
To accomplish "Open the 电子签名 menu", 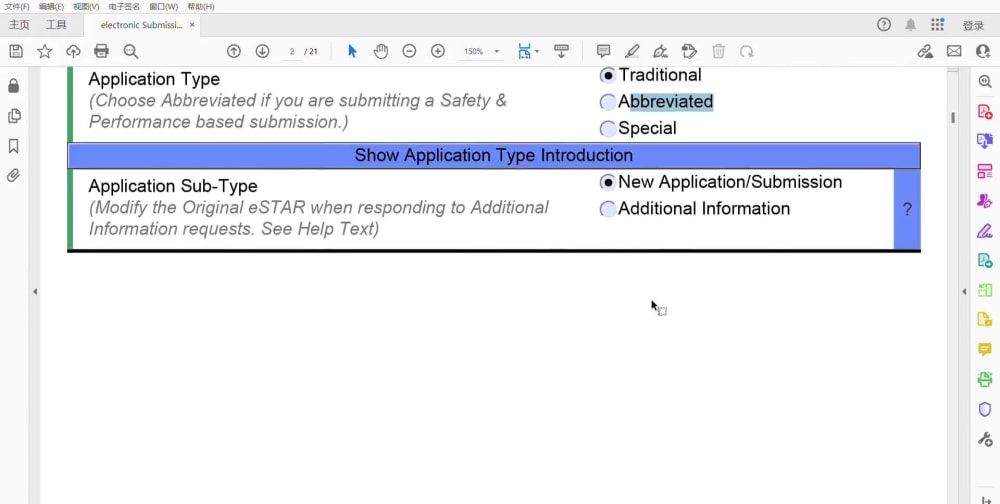I will tap(124, 6).
